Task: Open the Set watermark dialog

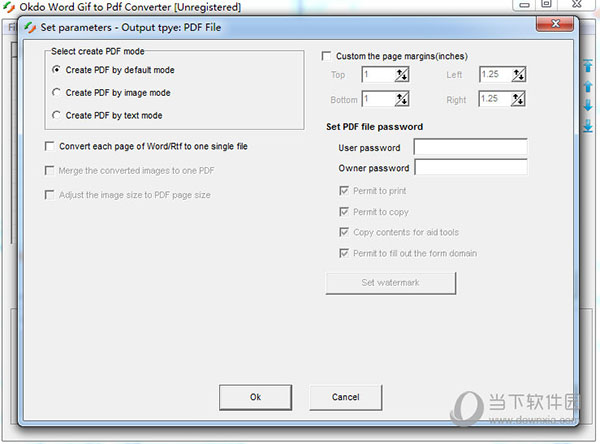Action: click(x=391, y=283)
